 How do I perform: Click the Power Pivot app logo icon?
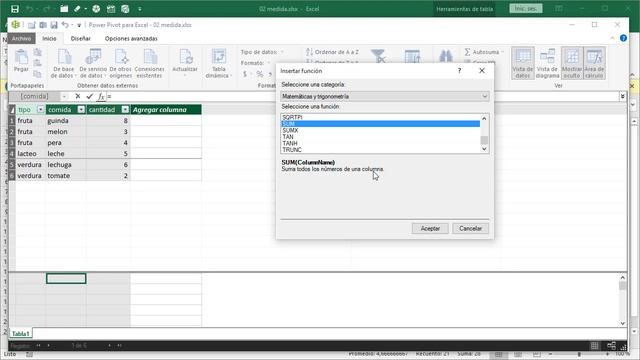16,24
